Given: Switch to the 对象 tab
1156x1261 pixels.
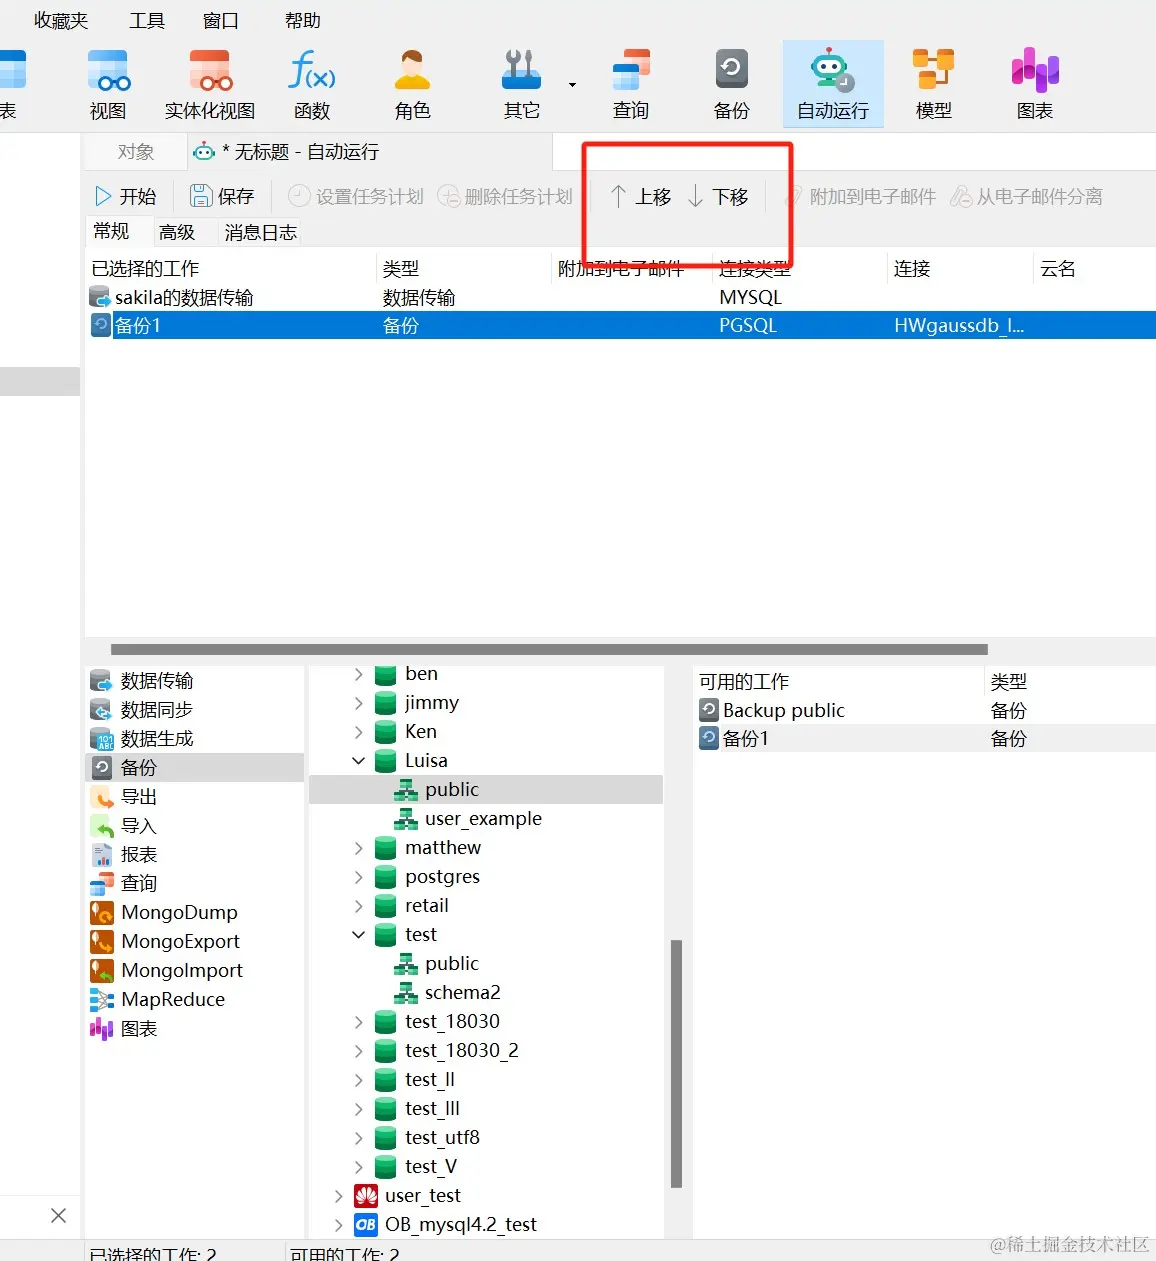Looking at the screenshot, I should click(x=136, y=152).
